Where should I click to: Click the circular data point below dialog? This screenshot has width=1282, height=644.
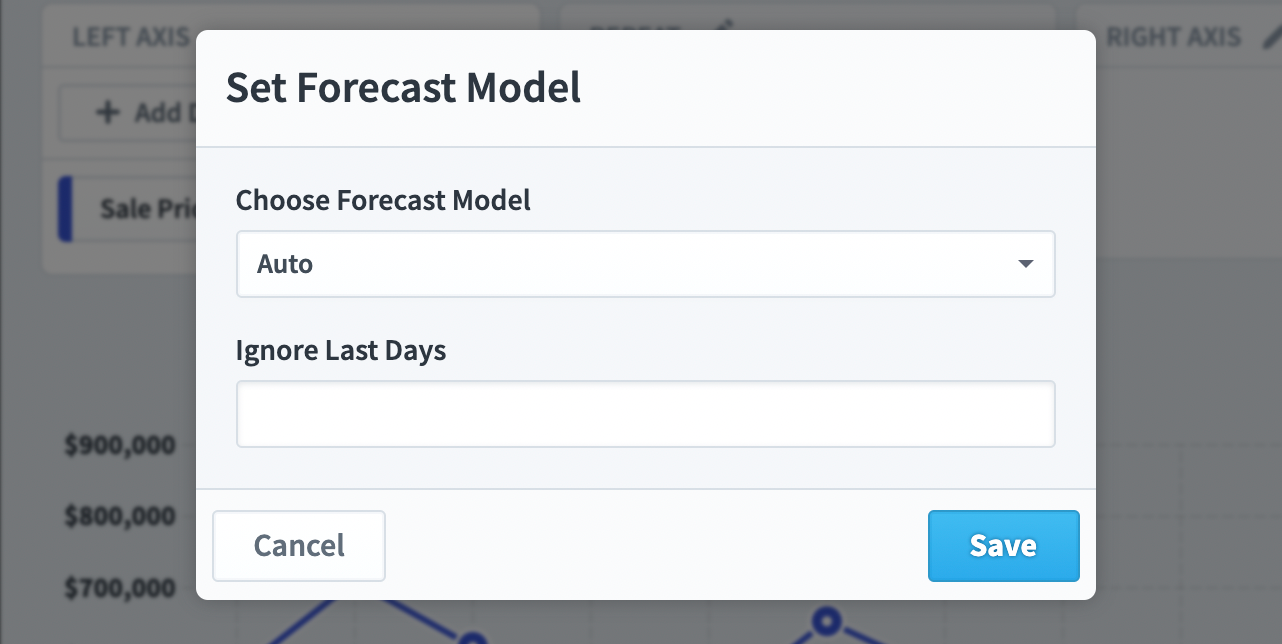(826, 621)
